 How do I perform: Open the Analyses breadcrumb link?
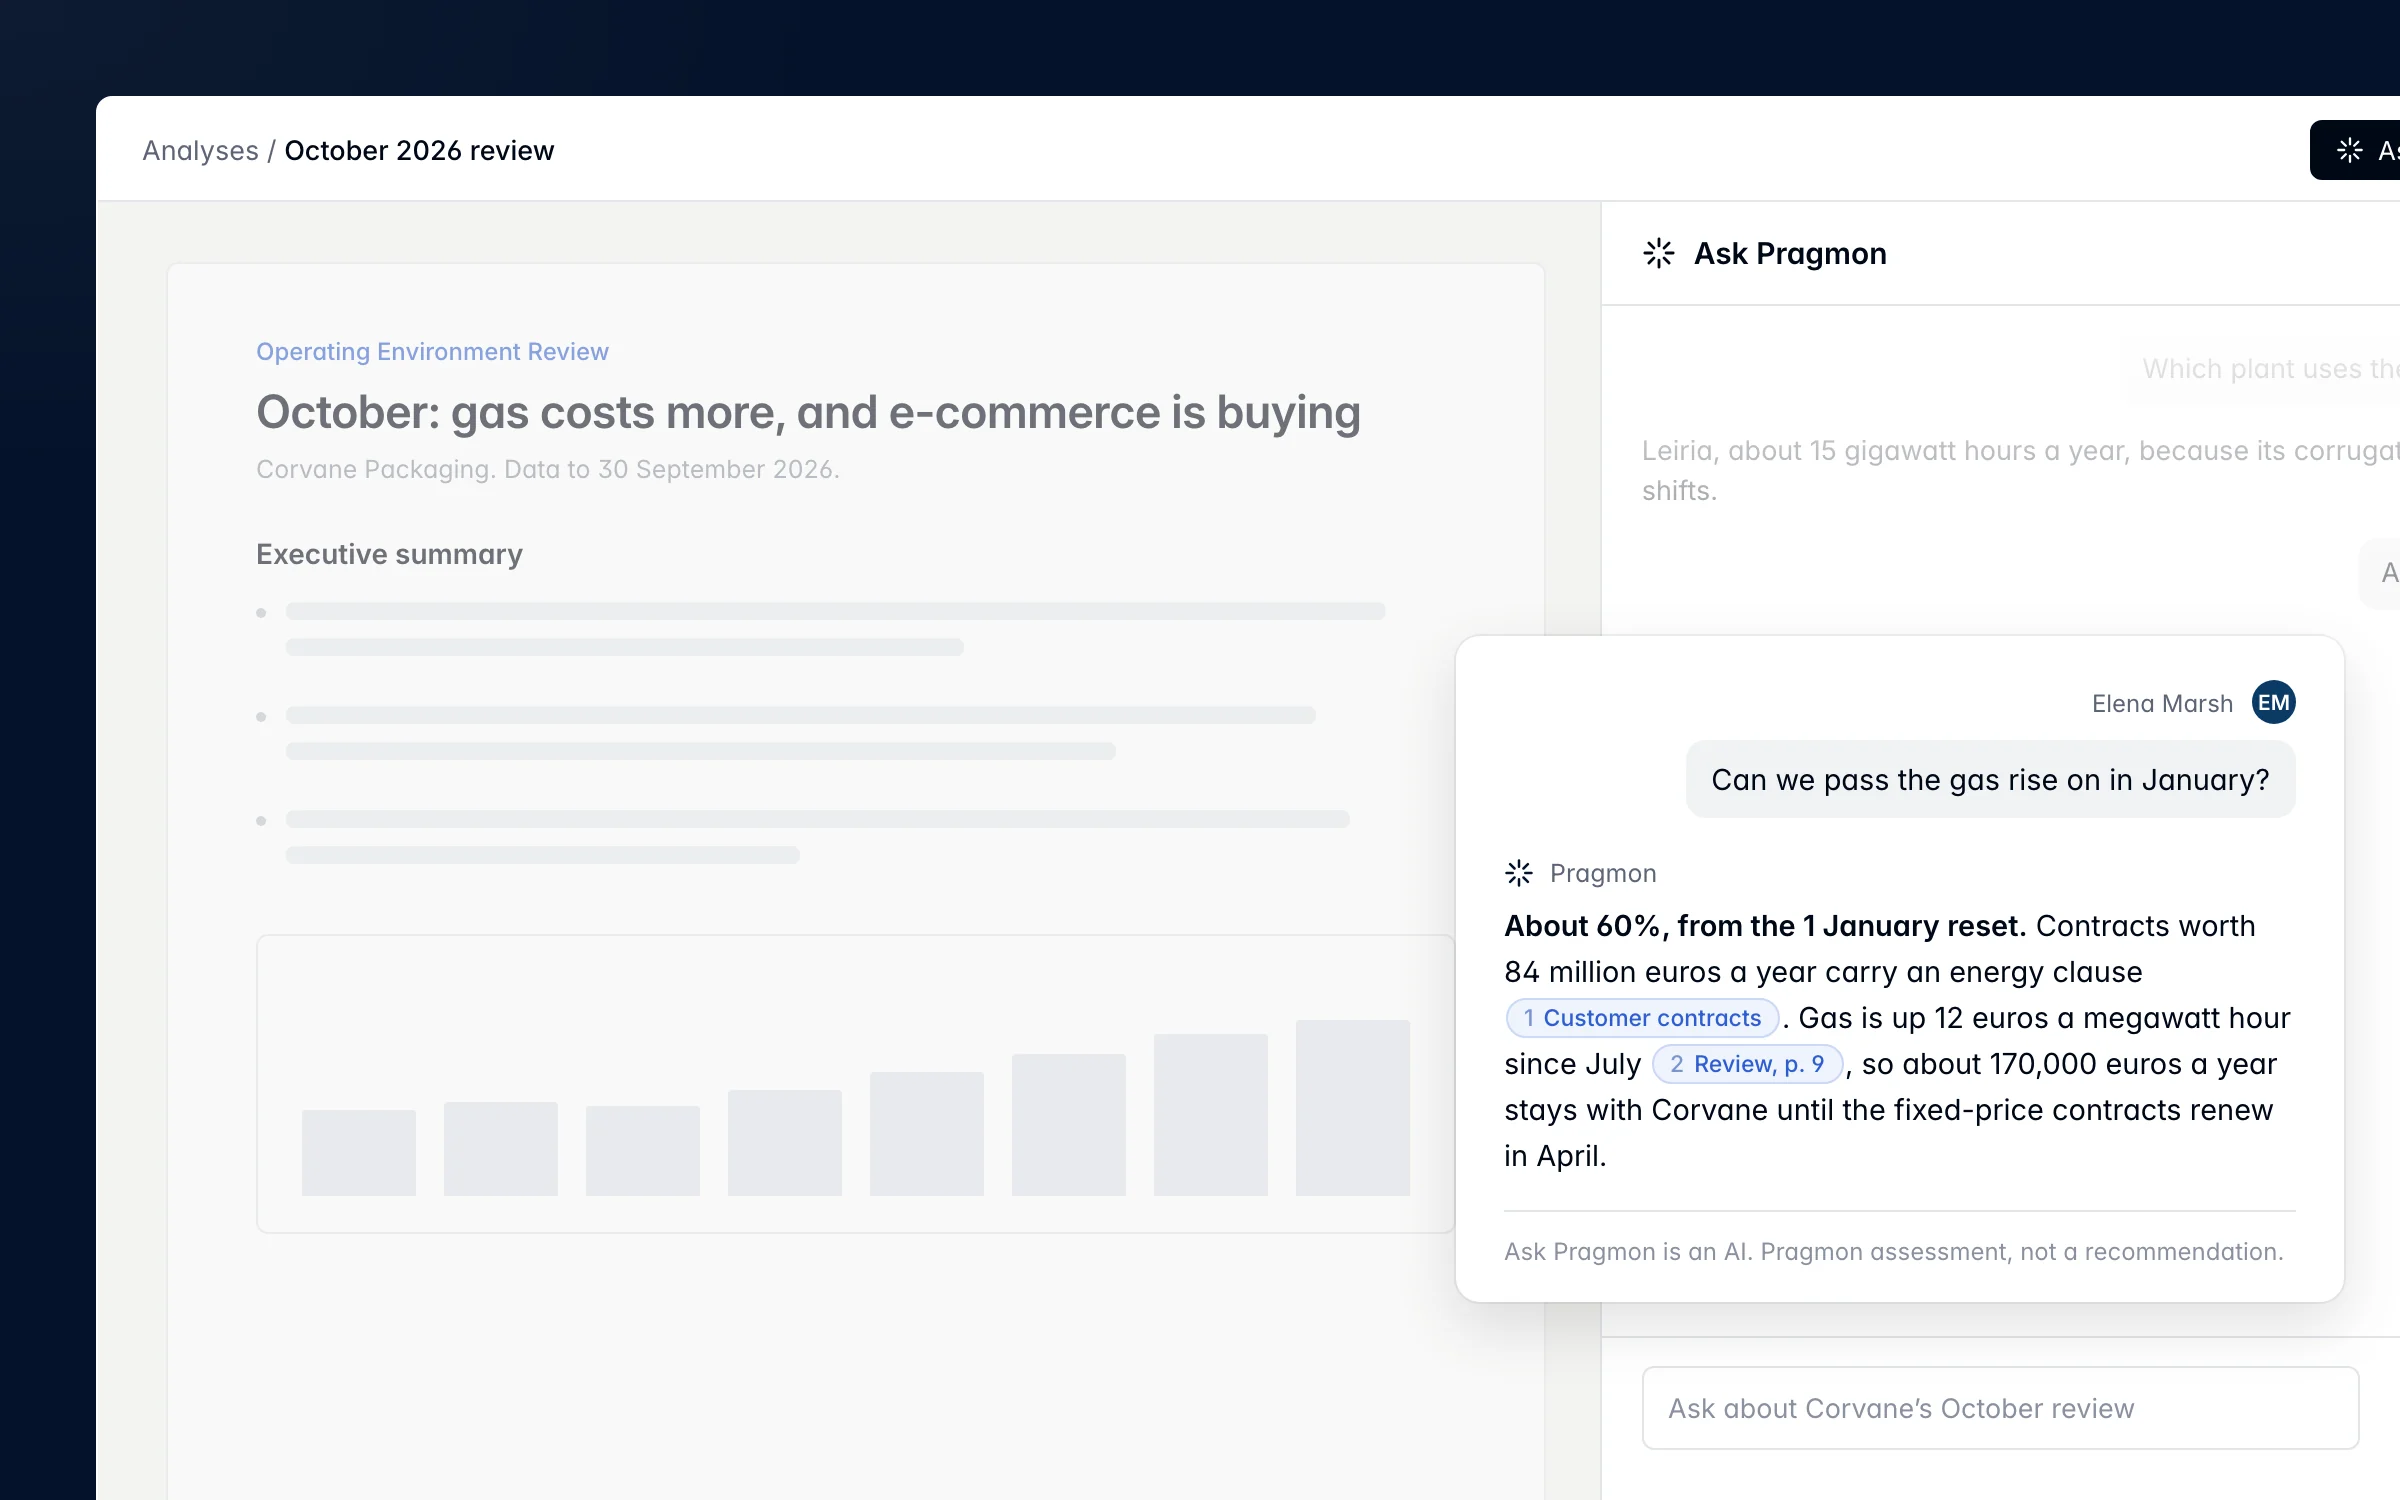pos(200,150)
